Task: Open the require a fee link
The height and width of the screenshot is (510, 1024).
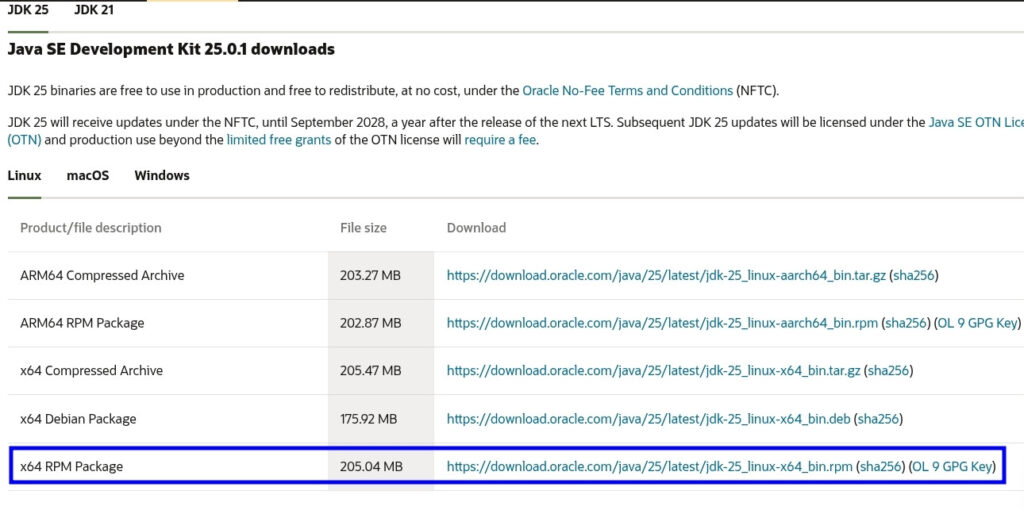Action: [500, 140]
